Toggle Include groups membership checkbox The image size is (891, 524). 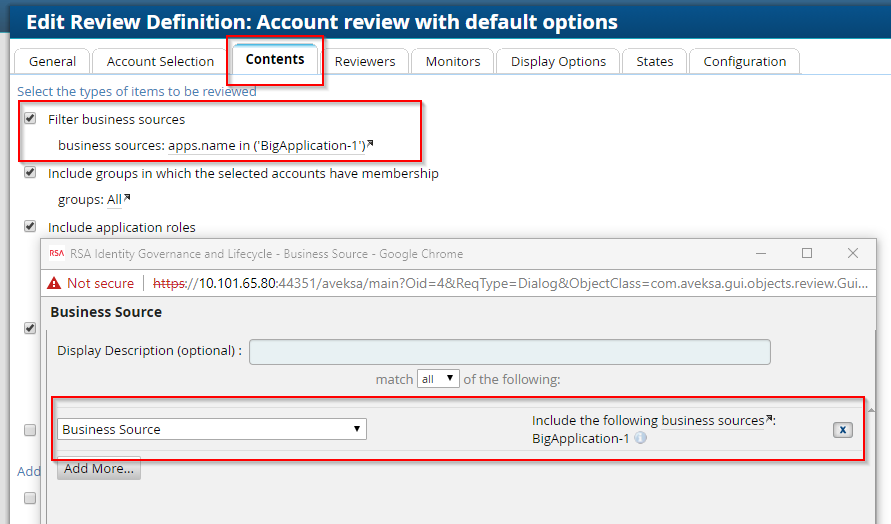click(x=30, y=173)
